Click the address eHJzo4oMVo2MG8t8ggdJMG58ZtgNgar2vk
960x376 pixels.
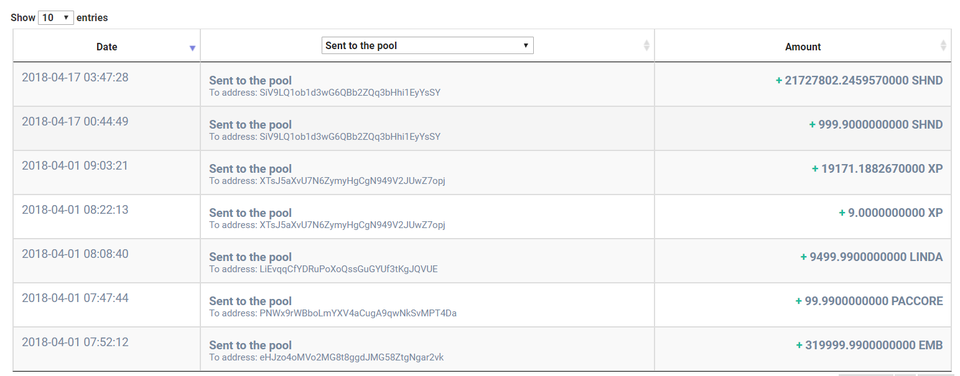point(351,357)
